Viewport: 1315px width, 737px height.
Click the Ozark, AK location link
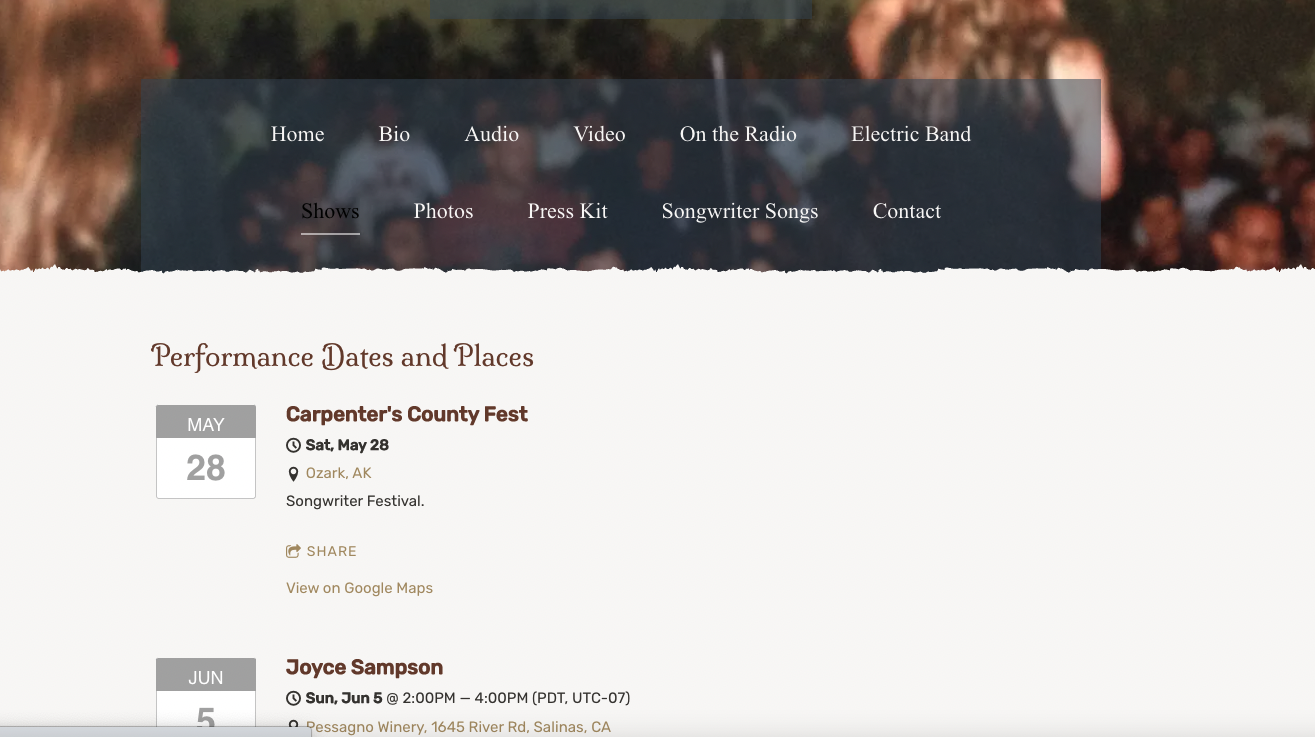tap(338, 473)
